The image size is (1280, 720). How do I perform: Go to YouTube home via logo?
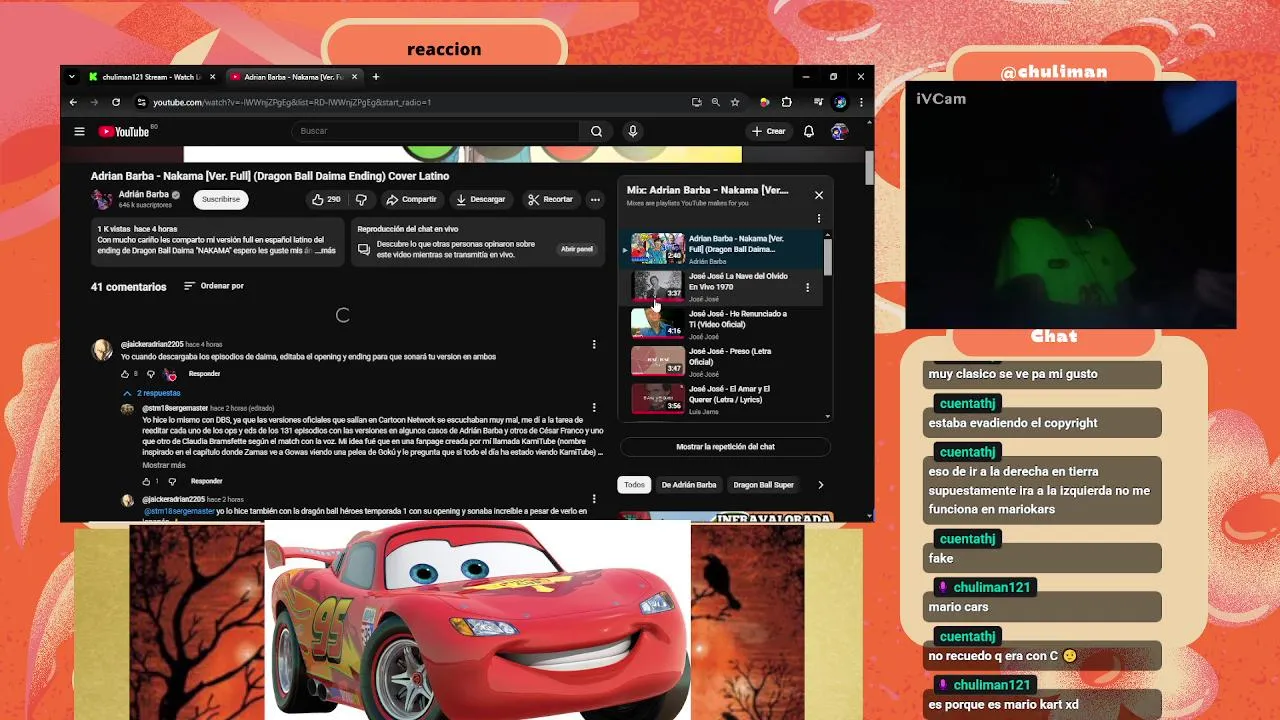124,131
